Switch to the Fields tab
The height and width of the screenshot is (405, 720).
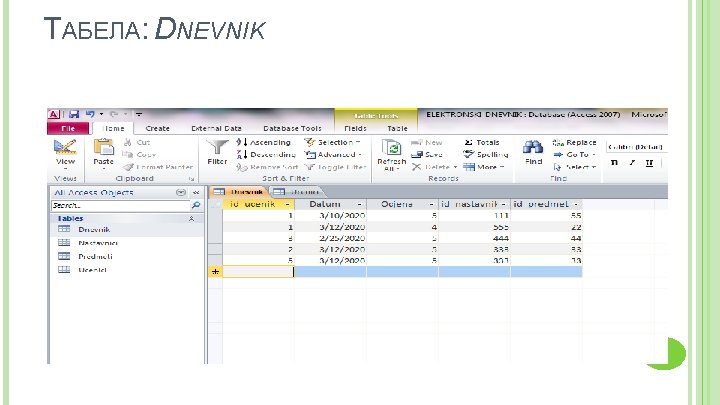(355, 128)
